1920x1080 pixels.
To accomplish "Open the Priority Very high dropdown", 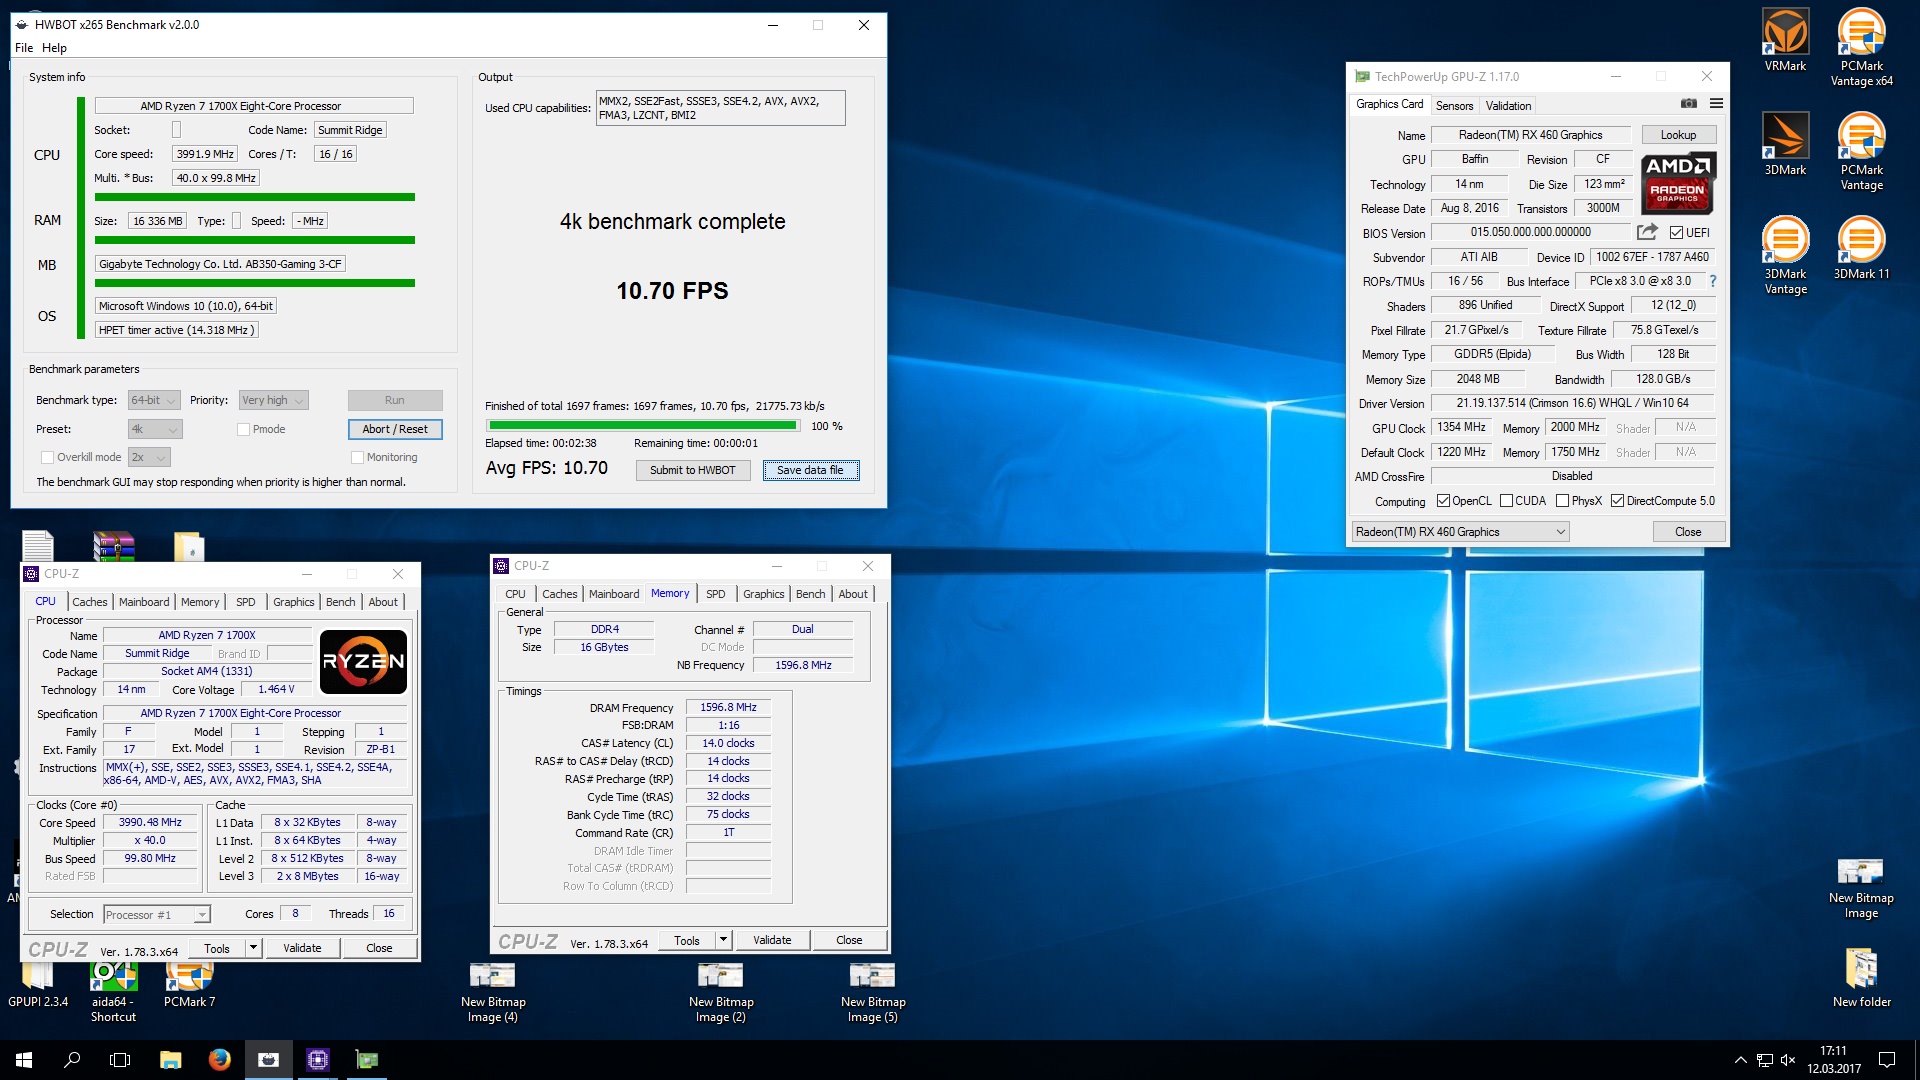I will [273, 400].
